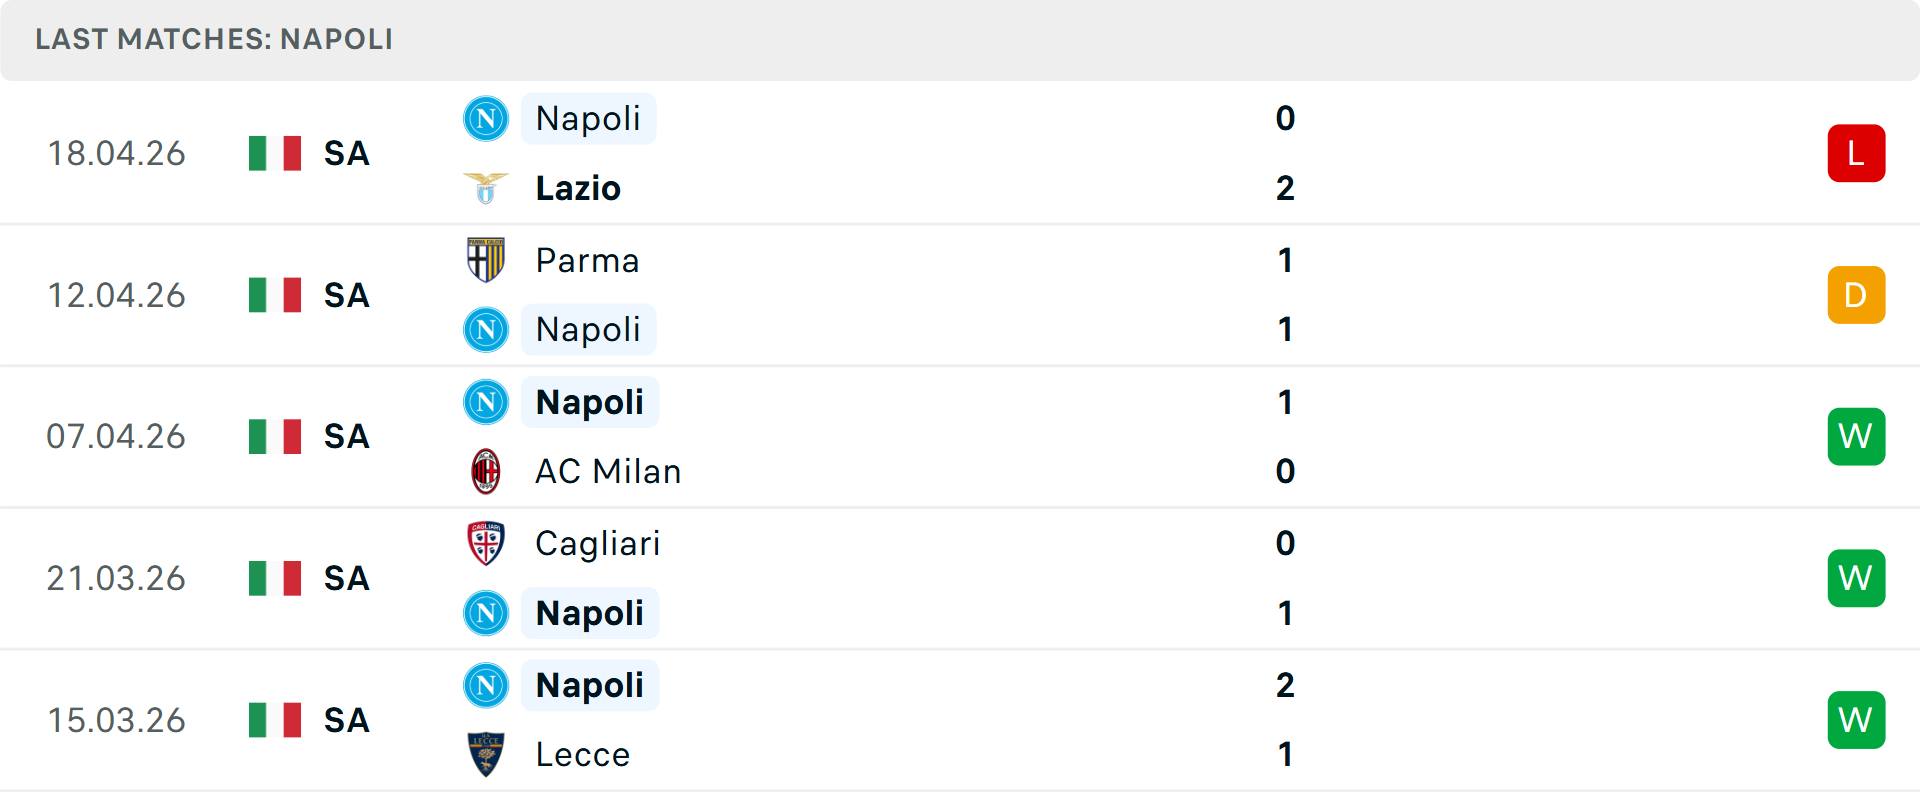Select the Lazio eagle logo
Image resolution: width=1920 pixels, height=792 pixels.
(x=486, y=188)
